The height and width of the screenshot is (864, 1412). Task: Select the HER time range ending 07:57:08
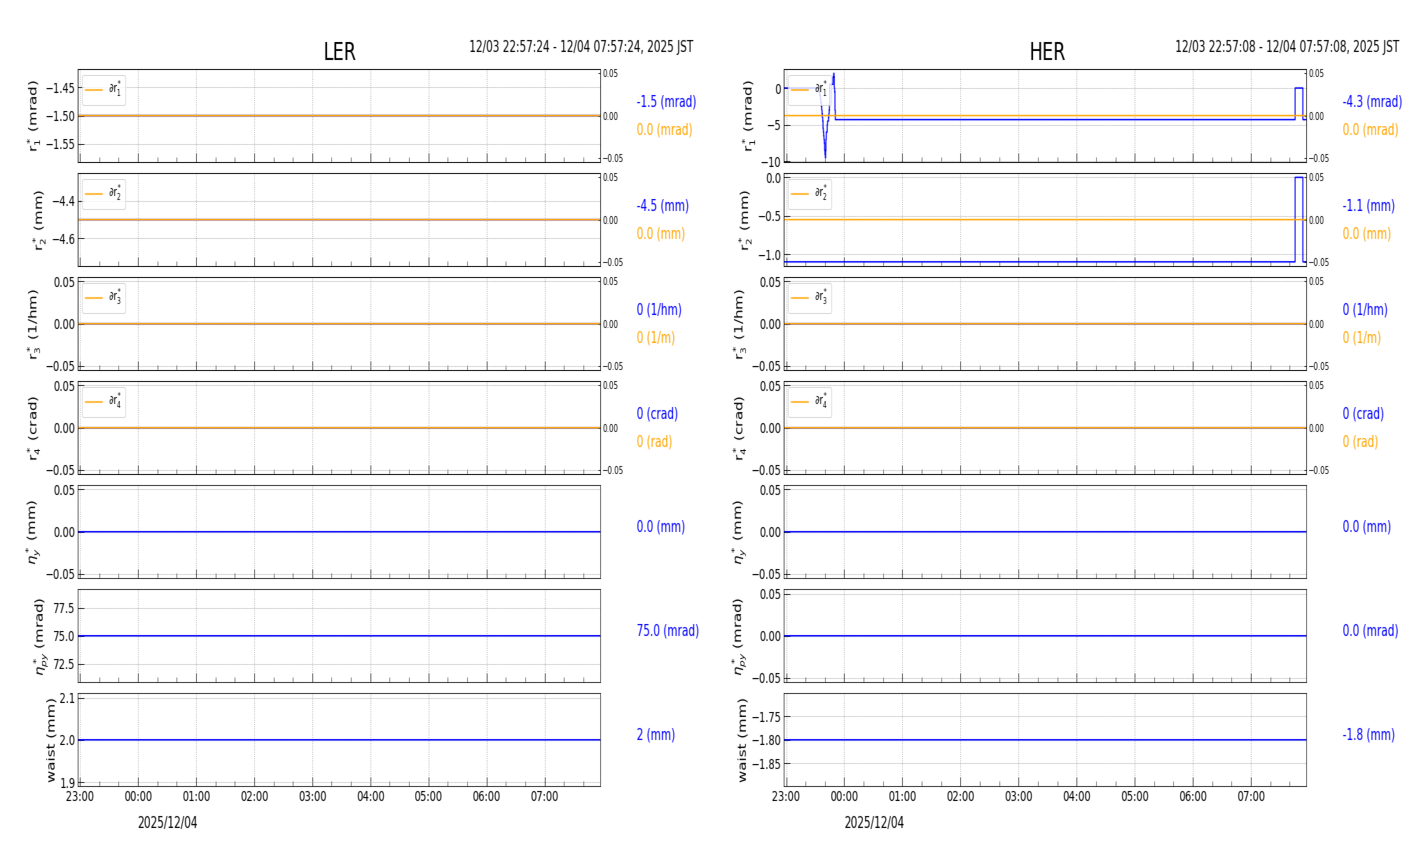tap(1288, 47)
